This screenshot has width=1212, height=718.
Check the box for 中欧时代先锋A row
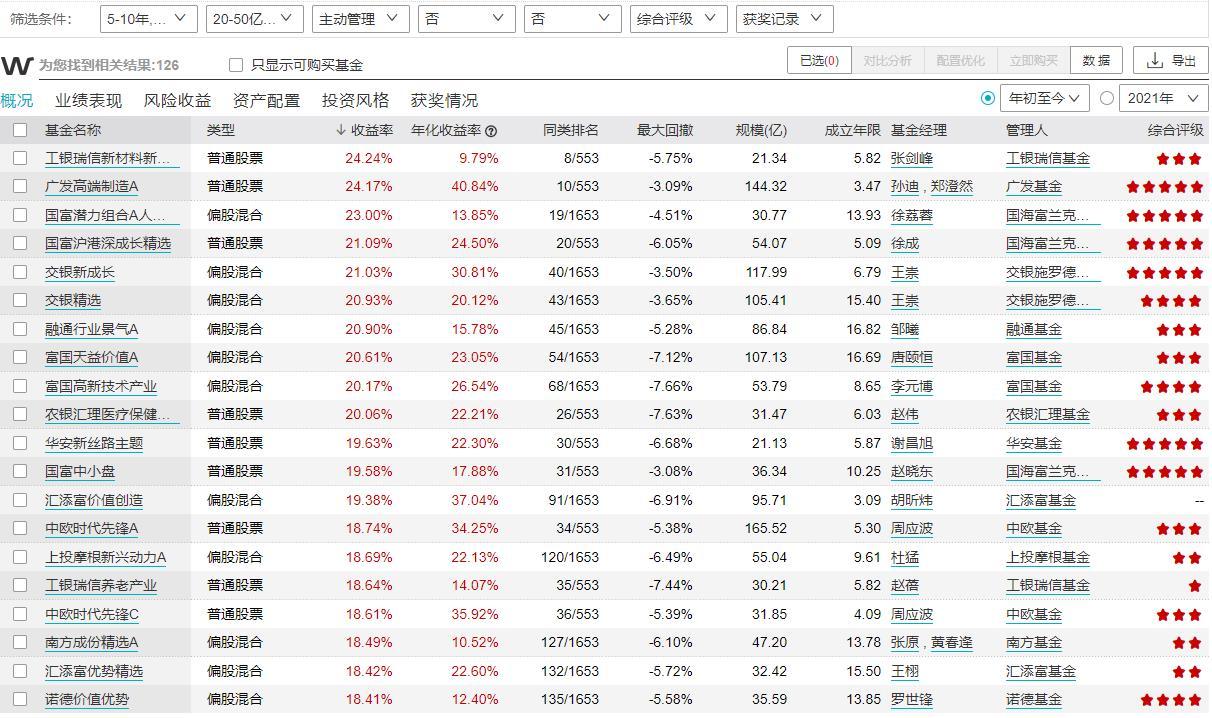click(x=20, y=528)
